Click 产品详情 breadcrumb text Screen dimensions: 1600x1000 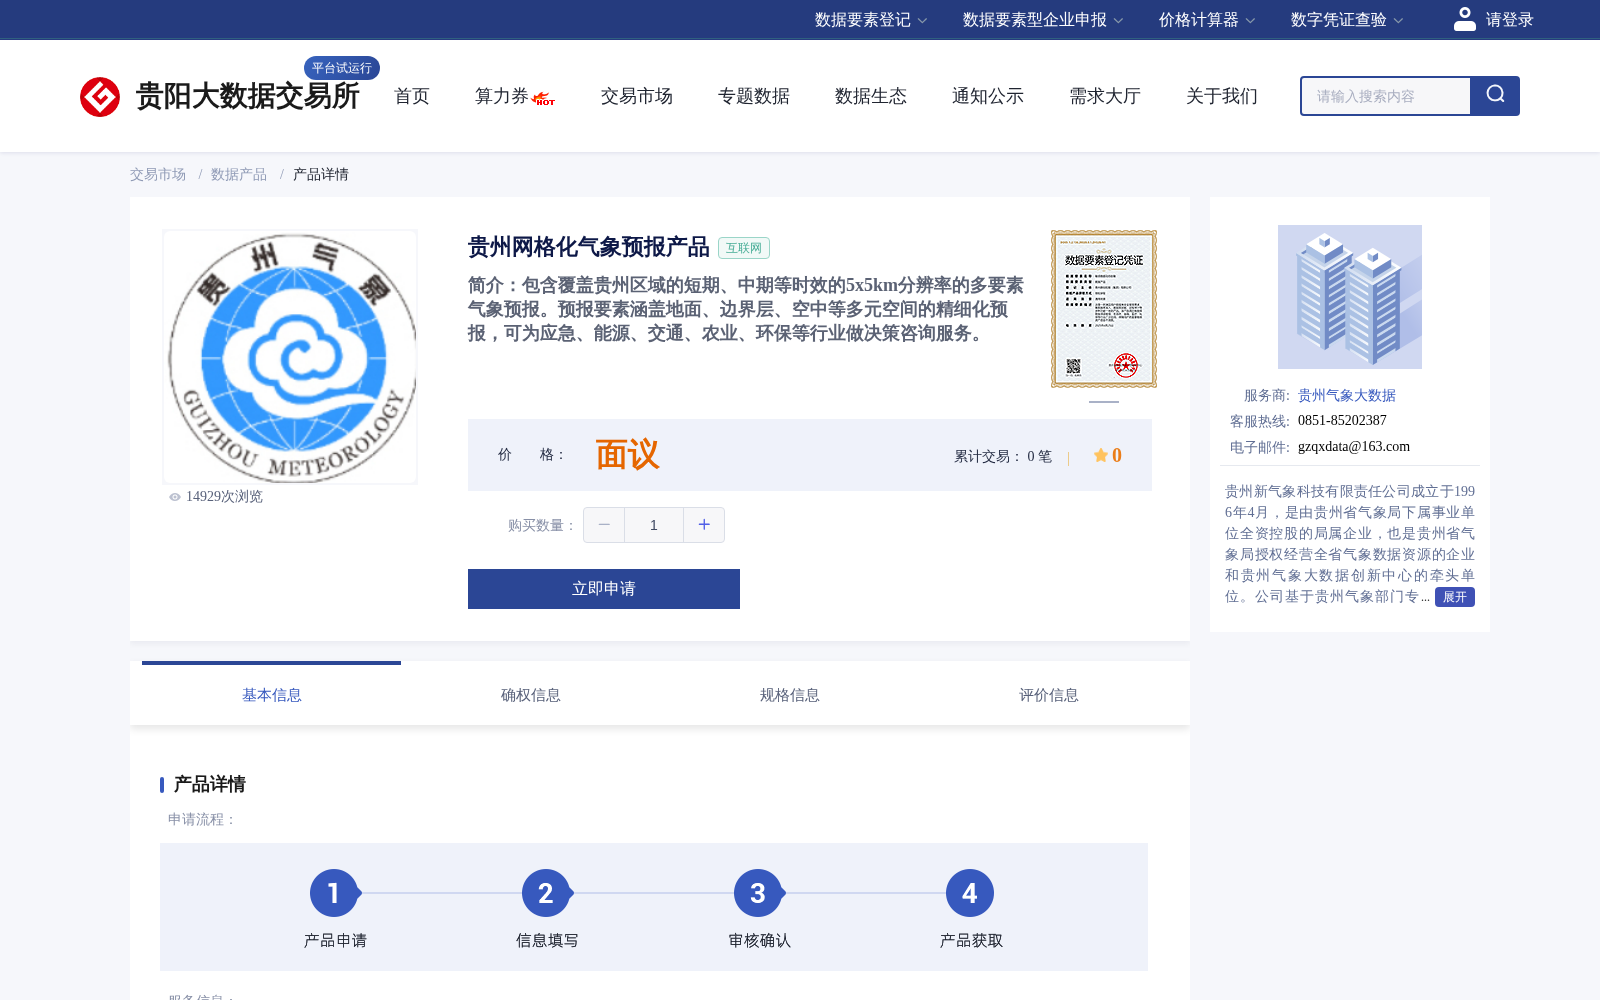point(321,175)
